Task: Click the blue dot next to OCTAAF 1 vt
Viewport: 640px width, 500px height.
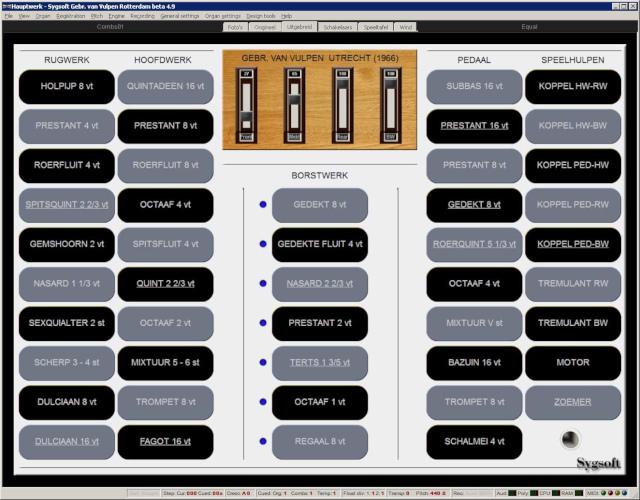Action: coord(263,402)
